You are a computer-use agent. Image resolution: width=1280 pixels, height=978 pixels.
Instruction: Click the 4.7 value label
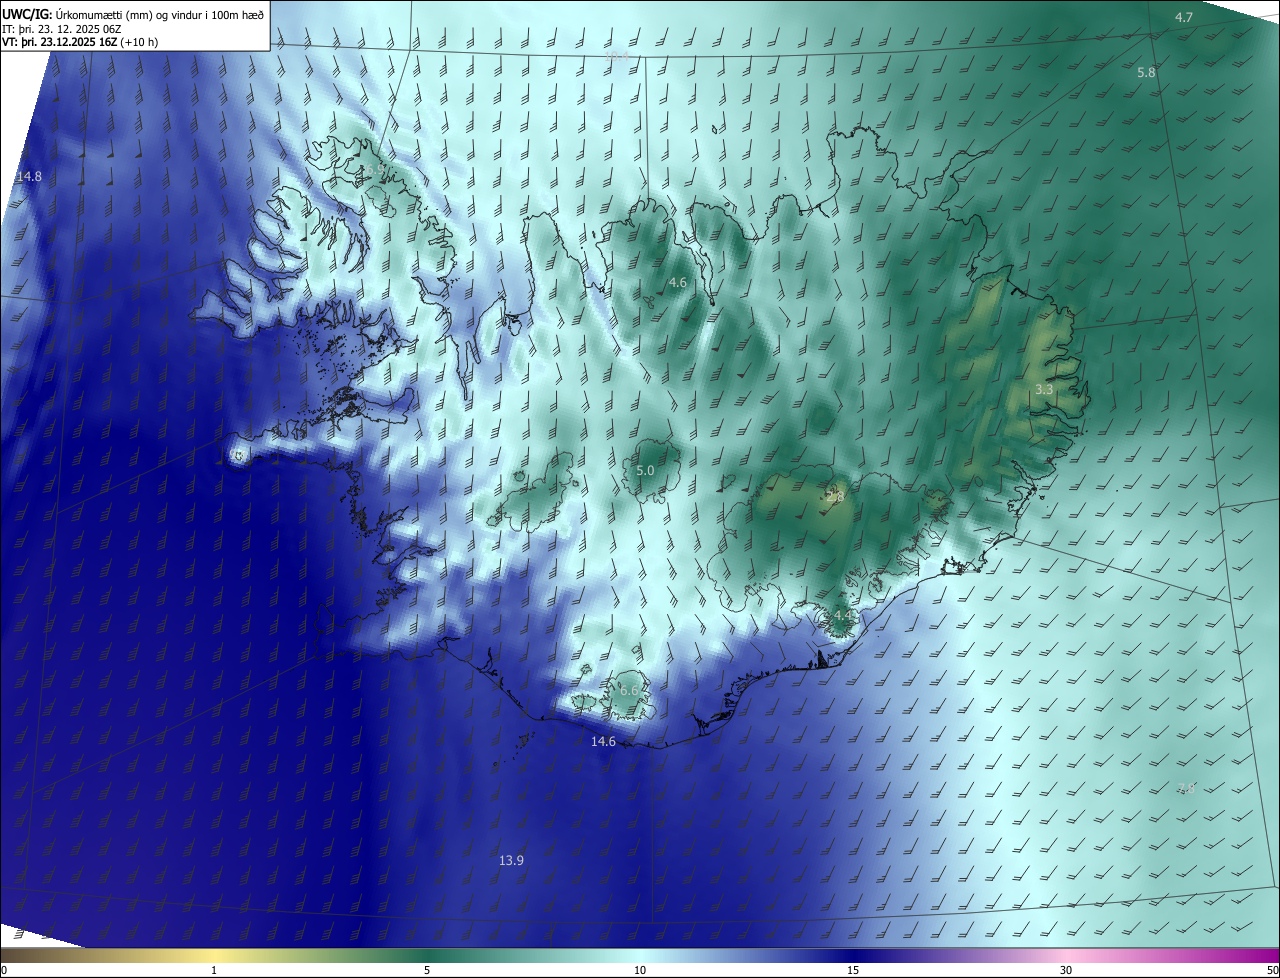[x=1184, y=18]
